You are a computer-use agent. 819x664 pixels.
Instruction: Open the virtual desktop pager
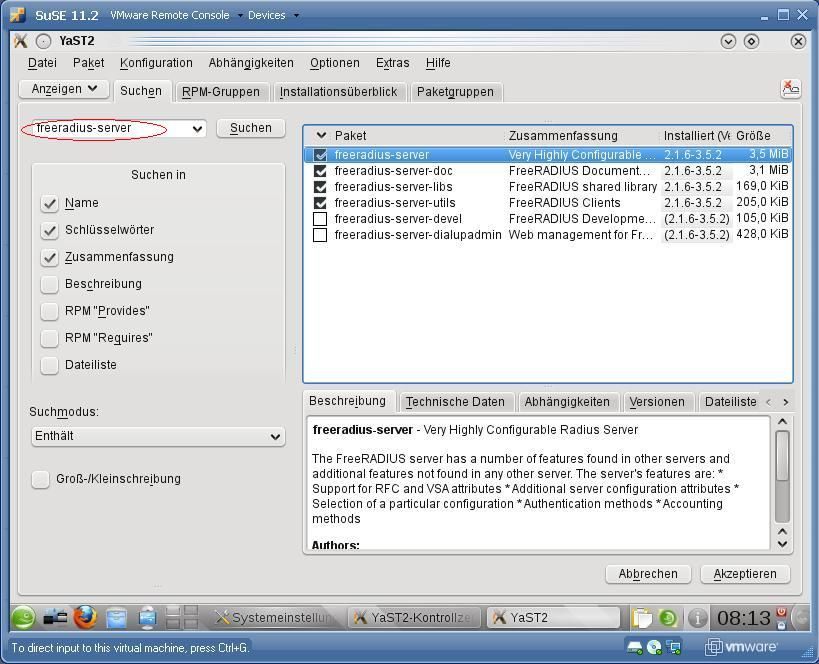pyautogui.click(x=181, y=618)
